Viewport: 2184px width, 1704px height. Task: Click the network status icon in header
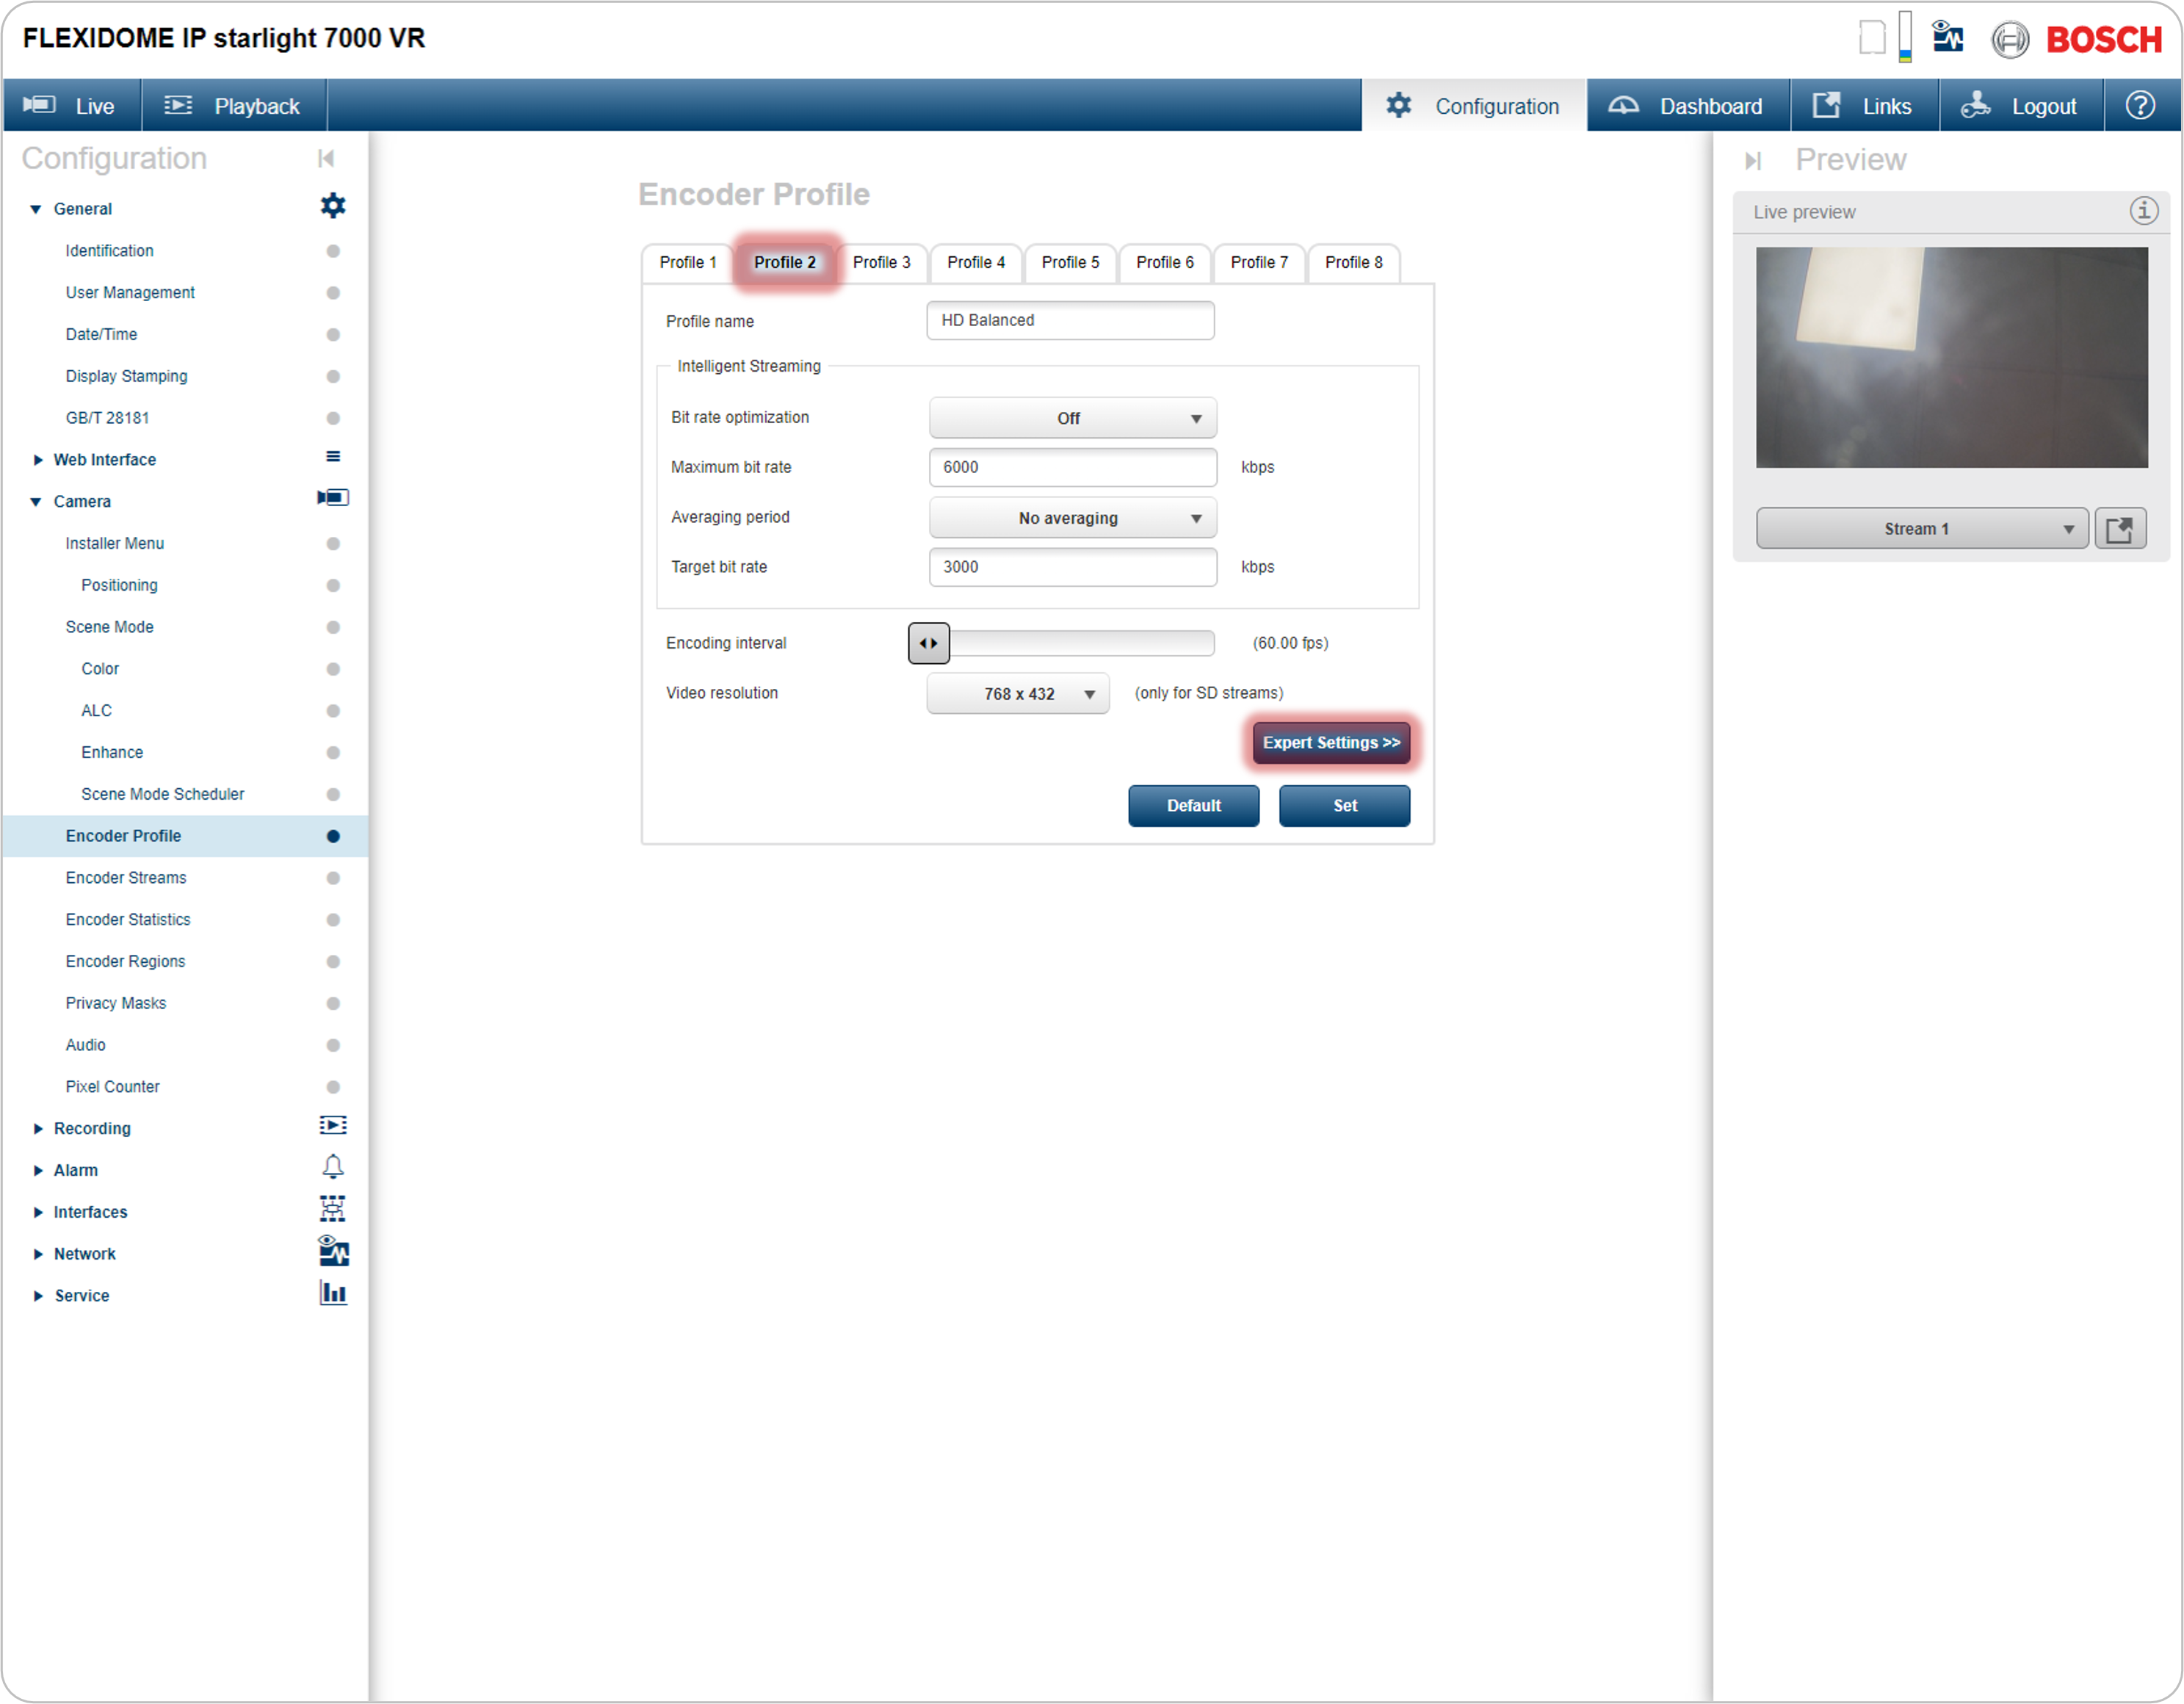[x=1947, y=38]
